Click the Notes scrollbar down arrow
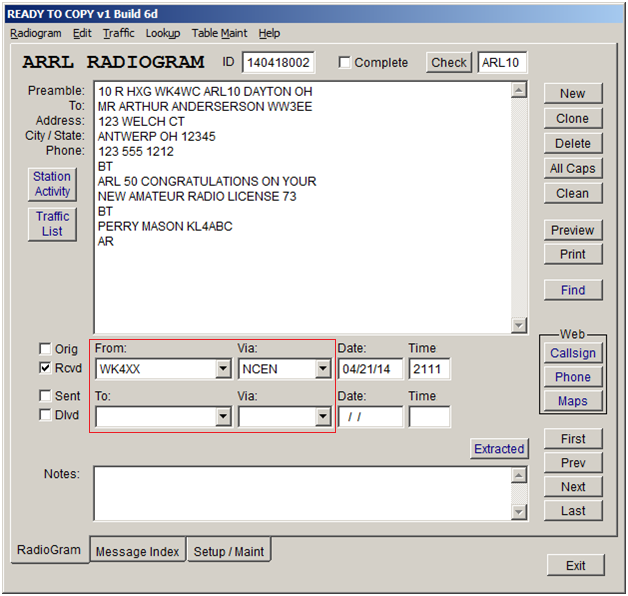Screen dimensions: 628x596 click(x=519, y=512)
